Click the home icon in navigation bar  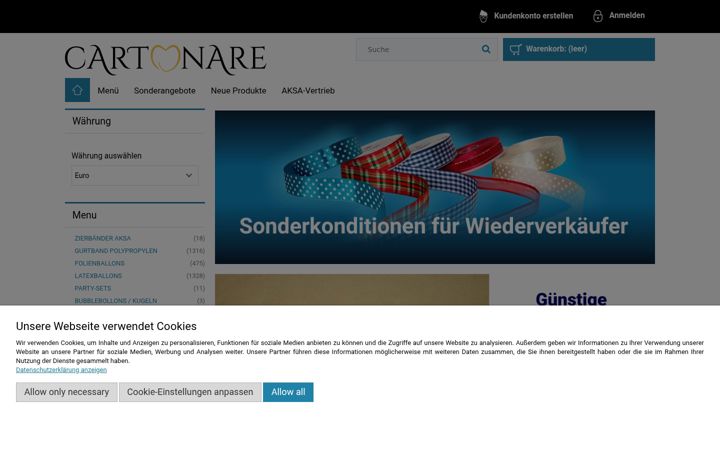(77, 90)
